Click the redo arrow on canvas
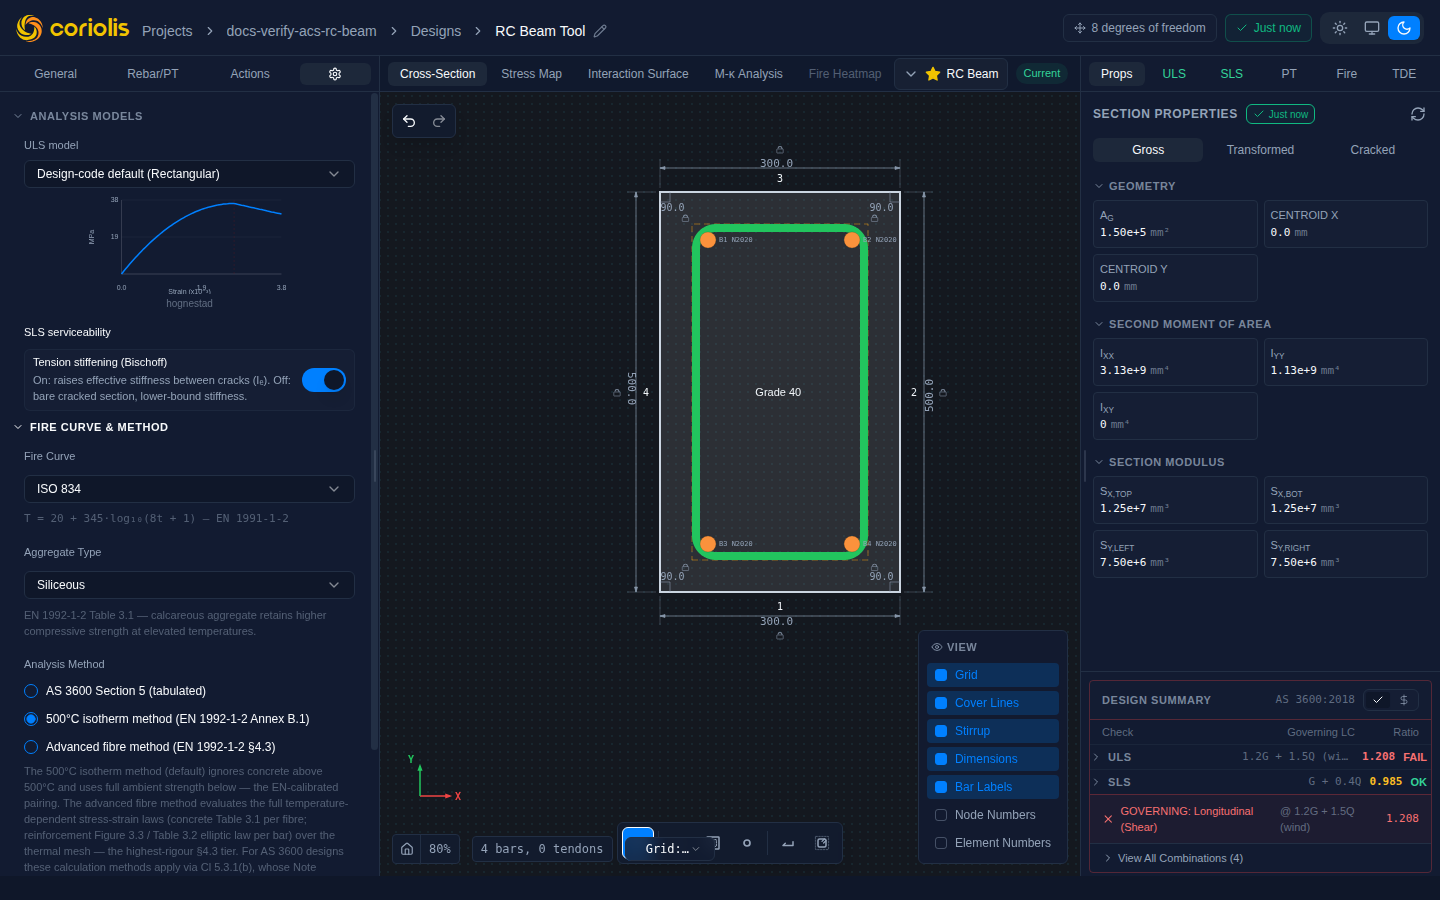Screen dimensions: 1440x900 (439, 121)
